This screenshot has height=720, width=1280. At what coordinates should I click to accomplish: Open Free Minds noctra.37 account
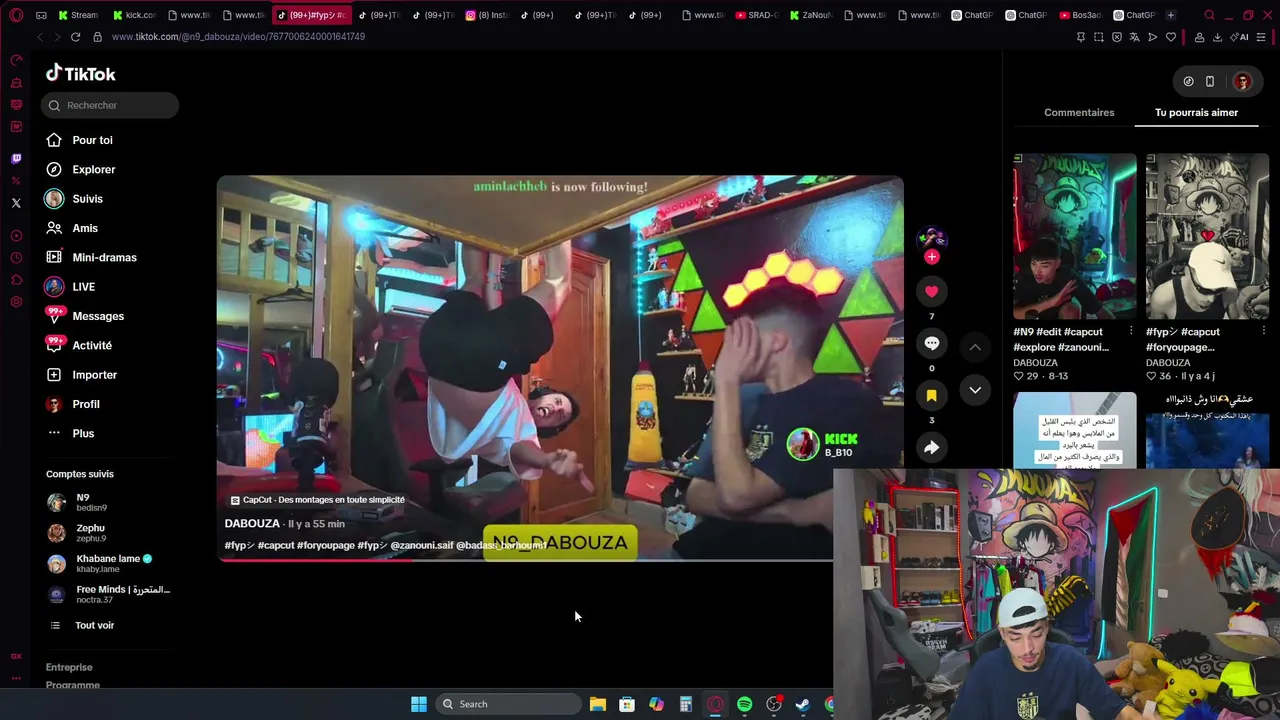(x=110, y=594)
